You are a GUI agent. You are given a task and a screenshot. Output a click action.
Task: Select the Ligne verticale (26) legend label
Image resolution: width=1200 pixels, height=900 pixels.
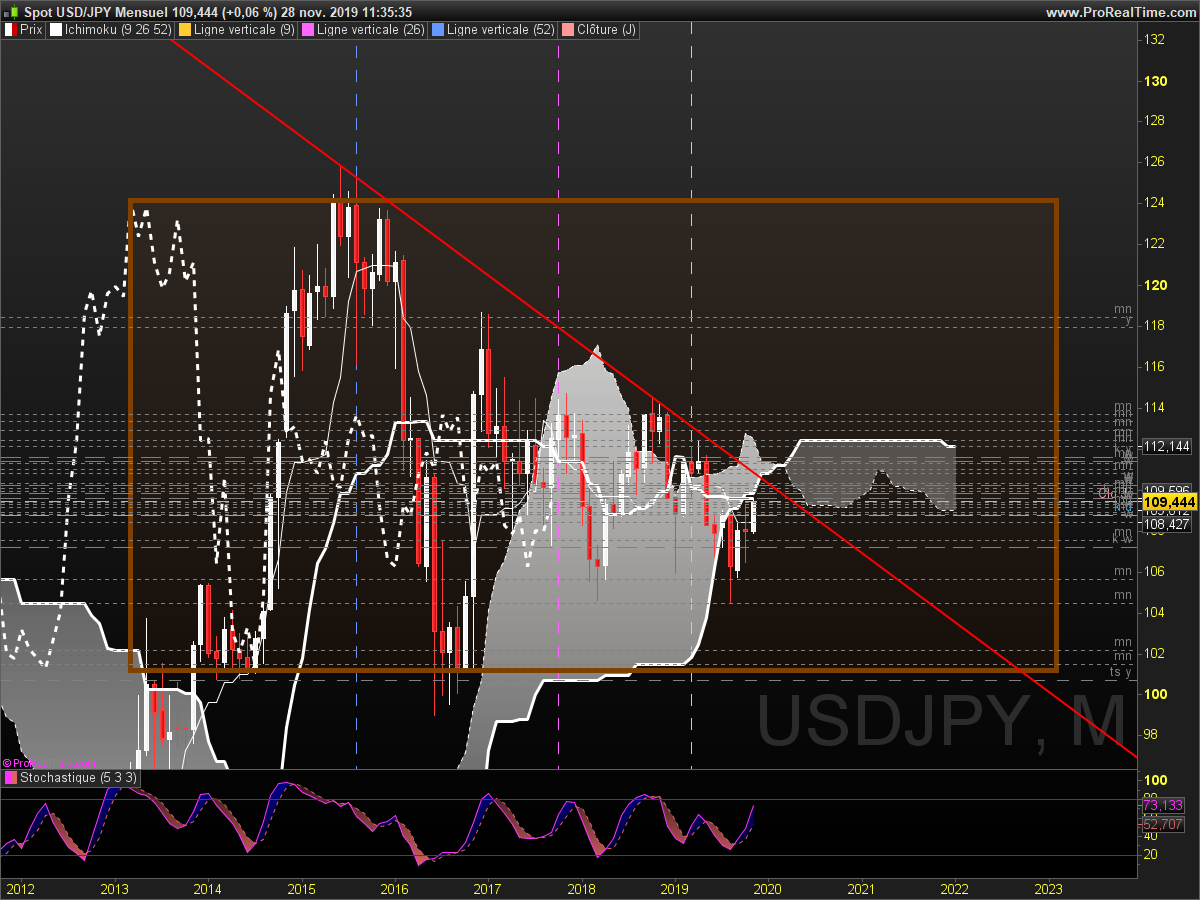coord(371,30)
